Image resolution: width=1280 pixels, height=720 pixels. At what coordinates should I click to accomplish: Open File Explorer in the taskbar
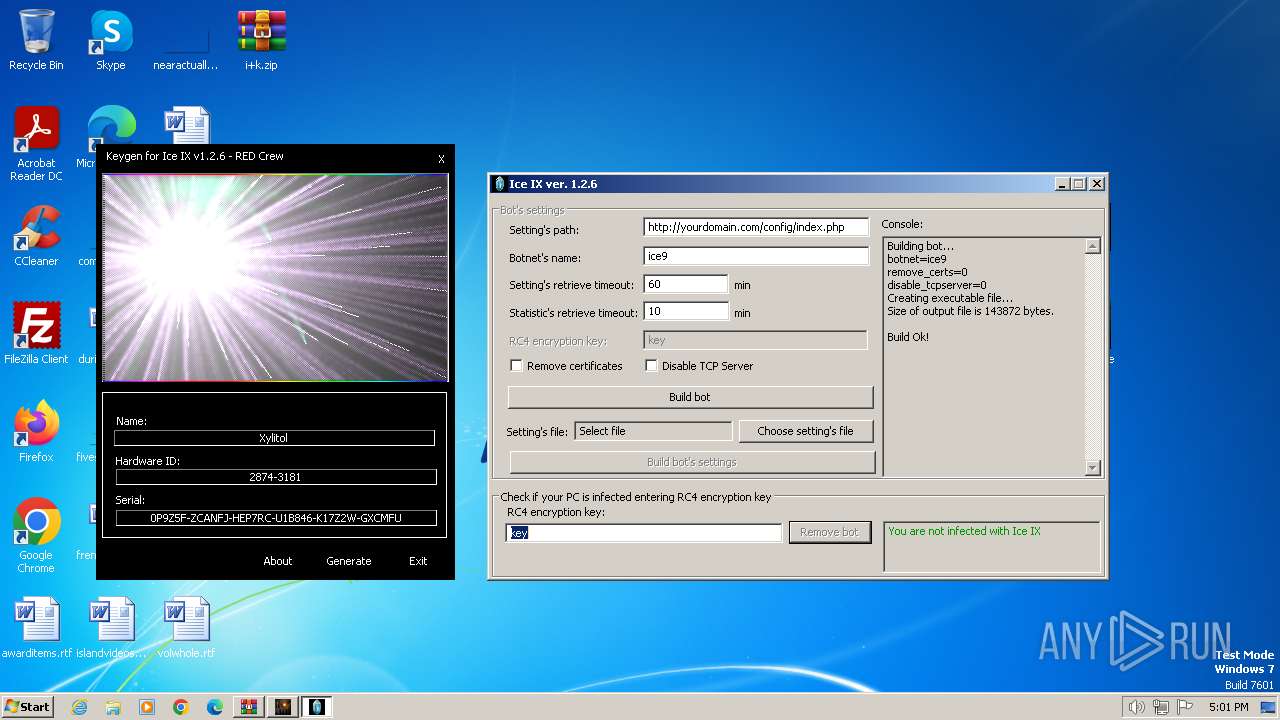(113, 707)
